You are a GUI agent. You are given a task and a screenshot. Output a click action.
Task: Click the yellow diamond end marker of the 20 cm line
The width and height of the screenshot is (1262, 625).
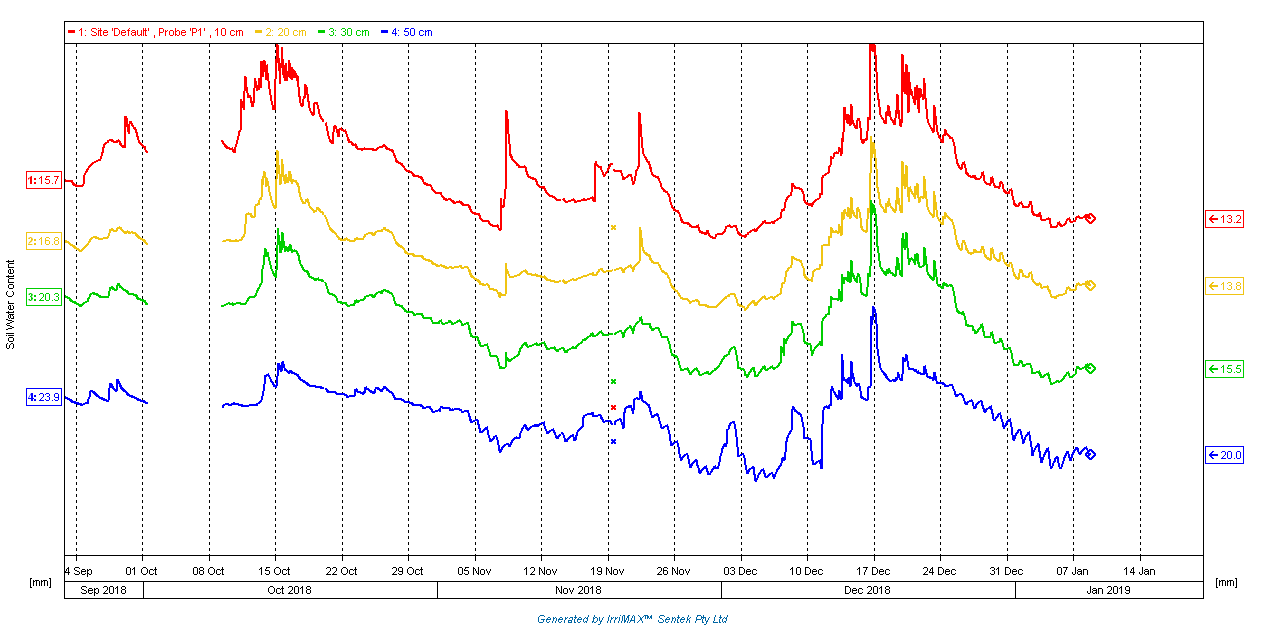coord(1091,286)
